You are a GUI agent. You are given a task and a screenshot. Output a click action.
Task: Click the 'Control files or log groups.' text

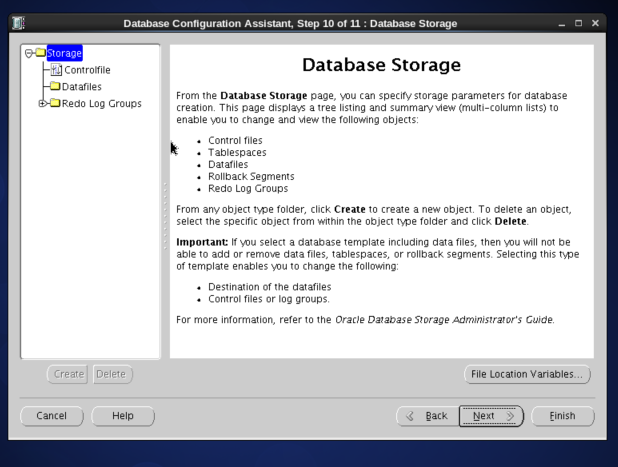pos(269,299)
